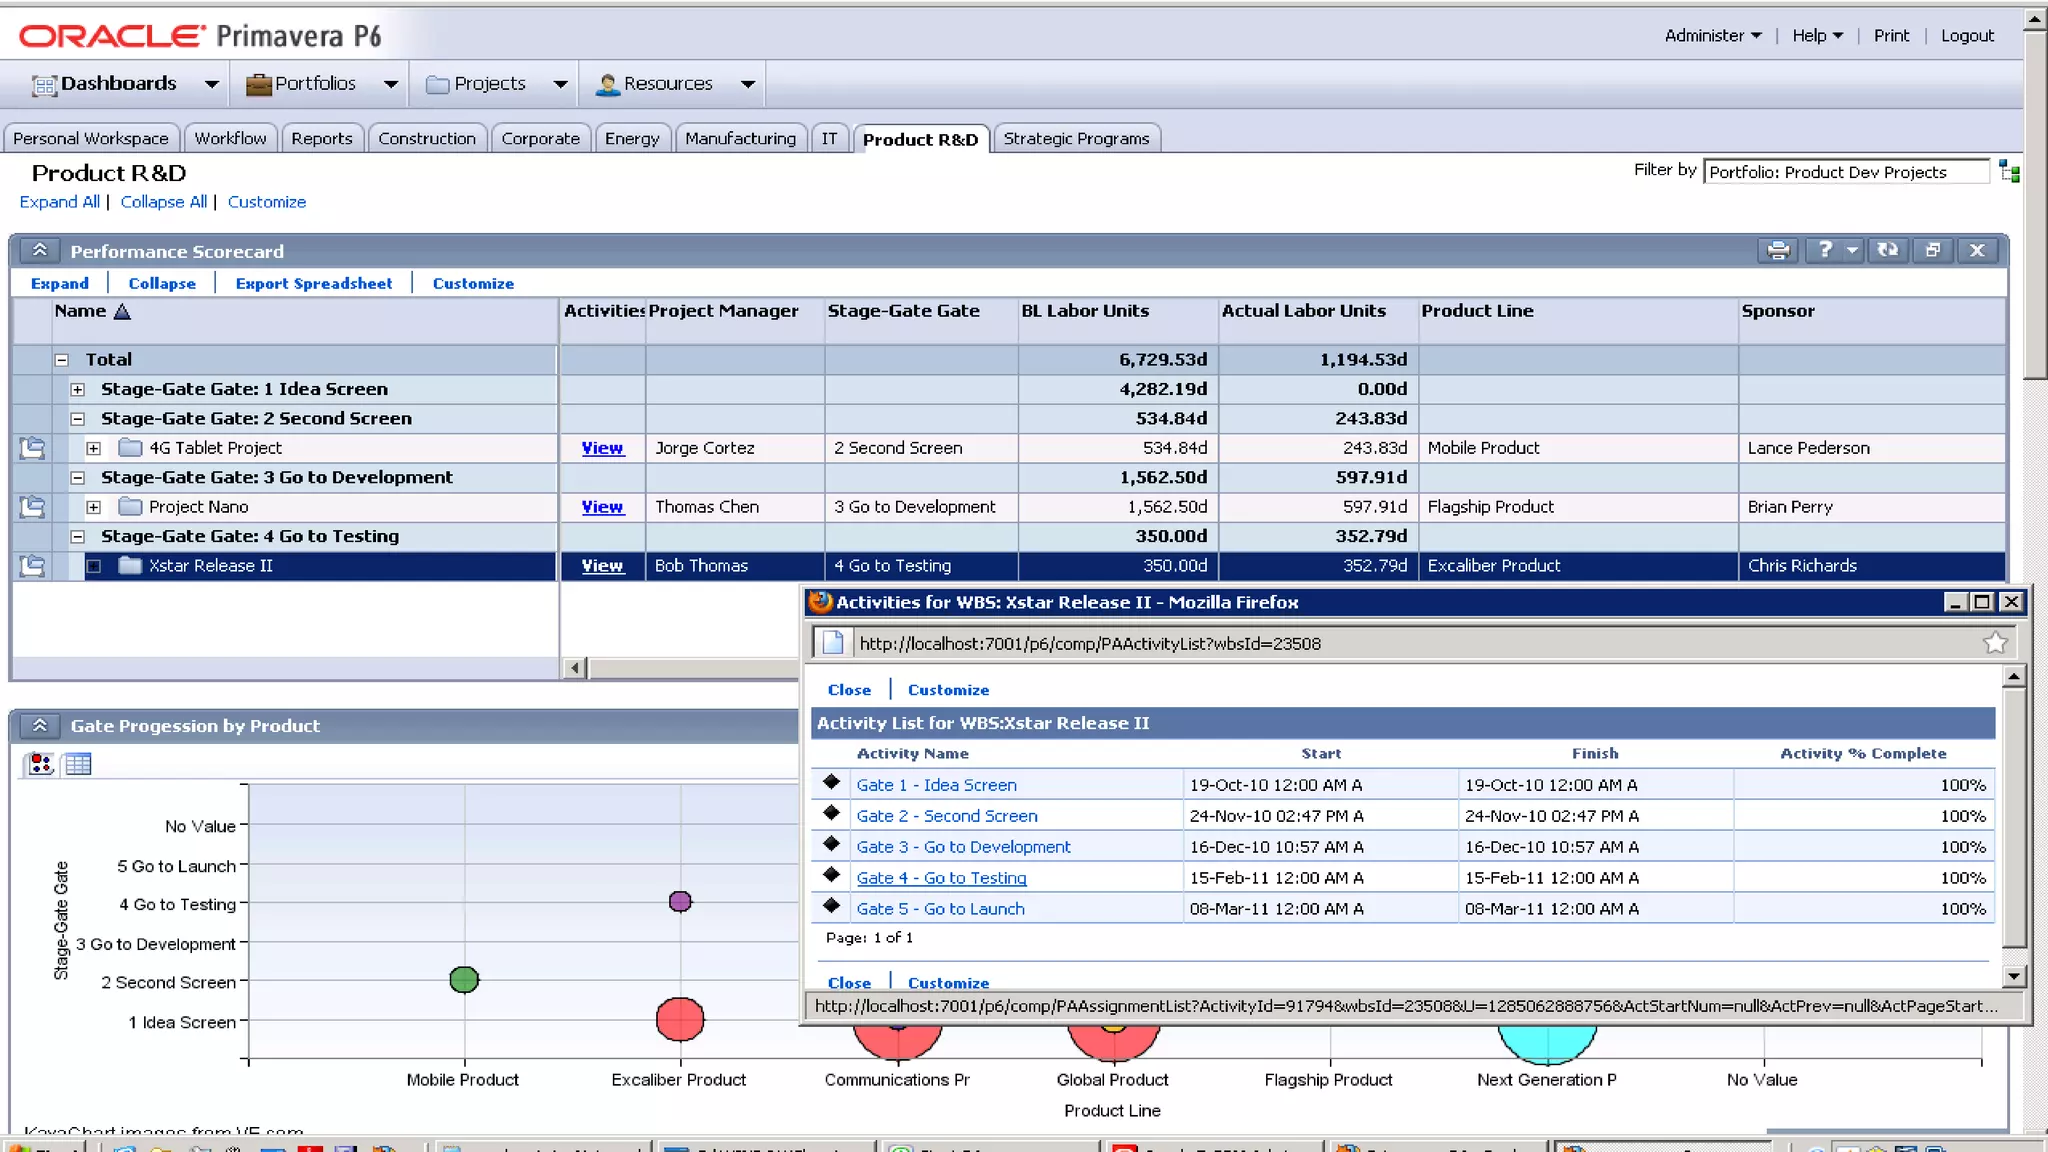Collapse the Total row
Viewport: 2048px width, 1152px height.
pos(61,360)
